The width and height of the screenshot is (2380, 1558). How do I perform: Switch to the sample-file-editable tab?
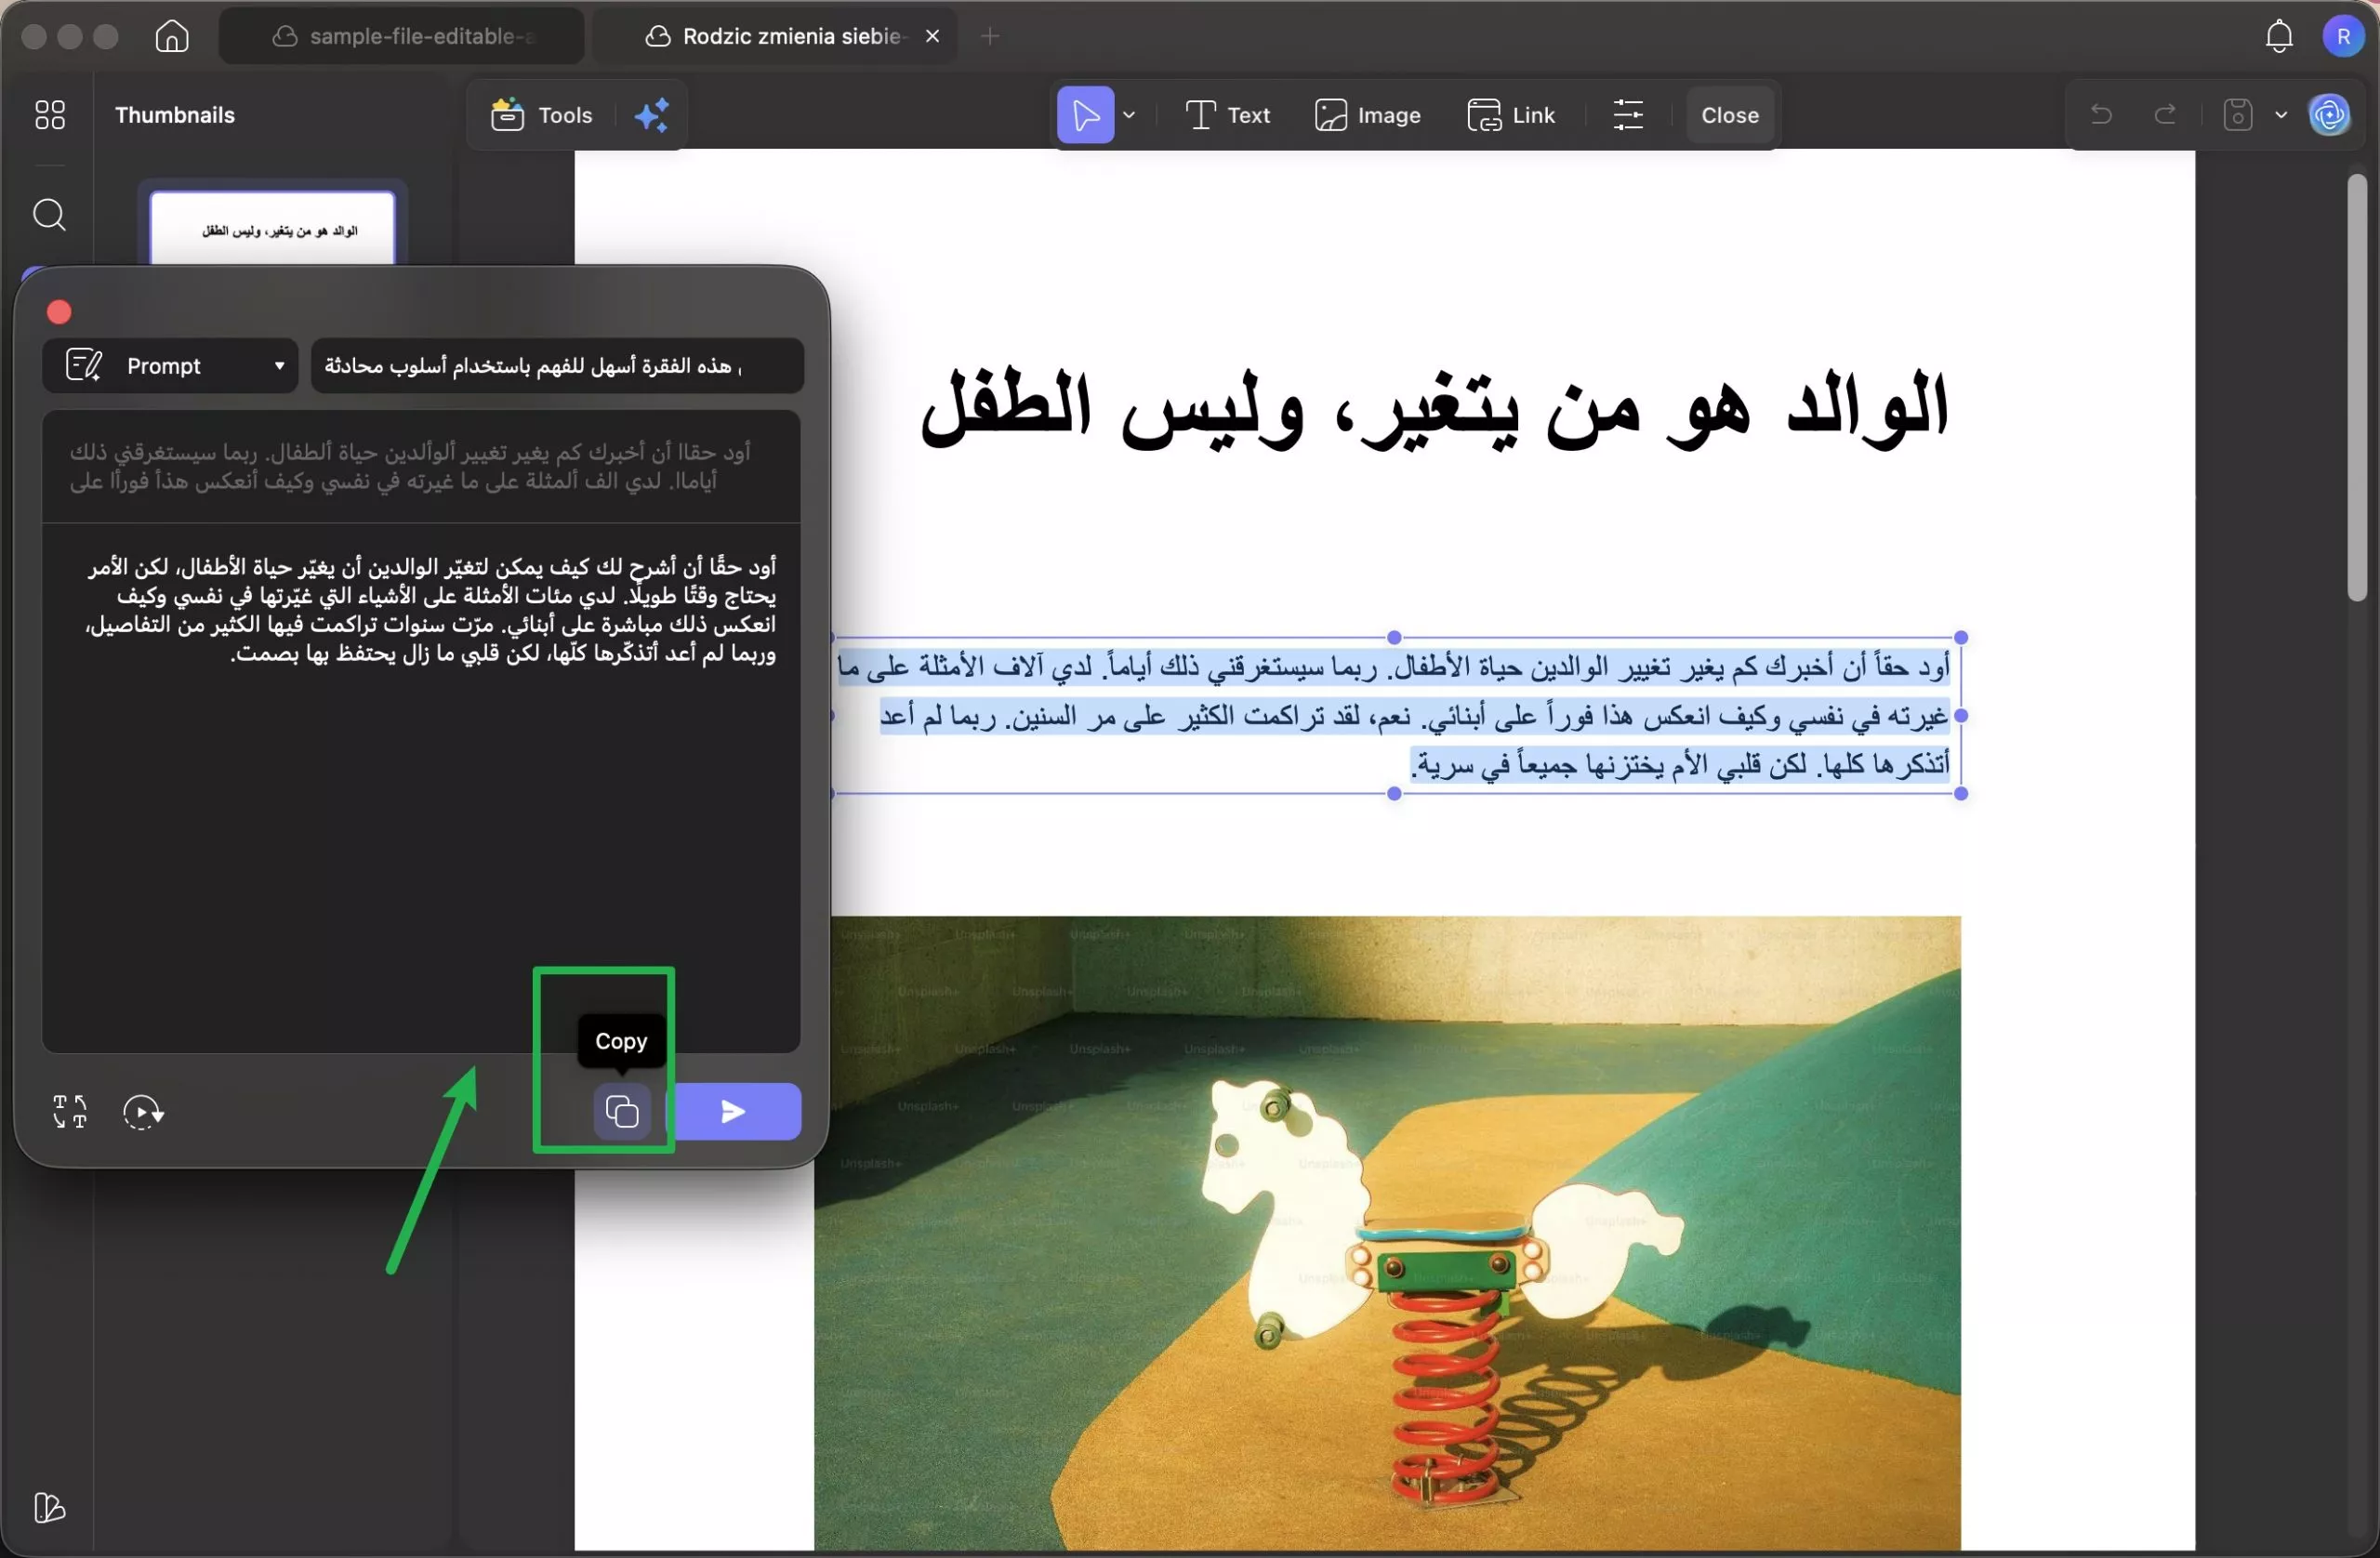pyautogui.click(x=400, y=35)
